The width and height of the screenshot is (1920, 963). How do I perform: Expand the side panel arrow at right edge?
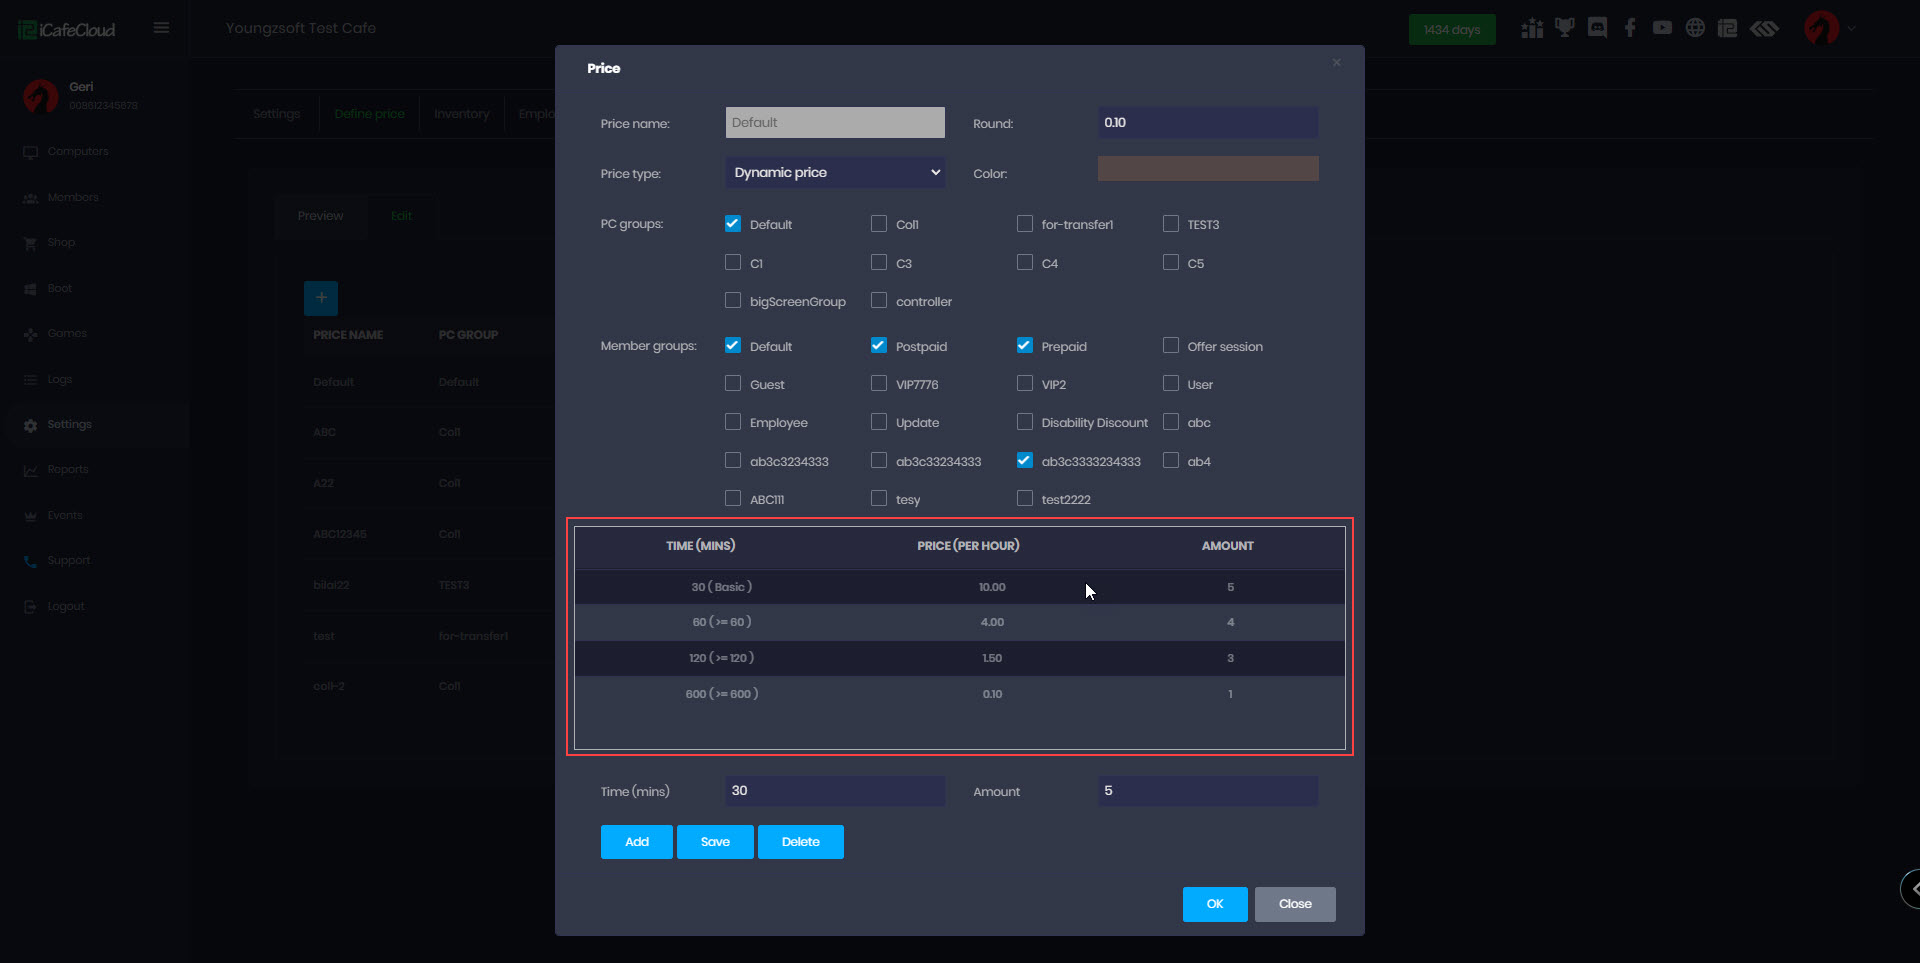(x=1912, y=888)
